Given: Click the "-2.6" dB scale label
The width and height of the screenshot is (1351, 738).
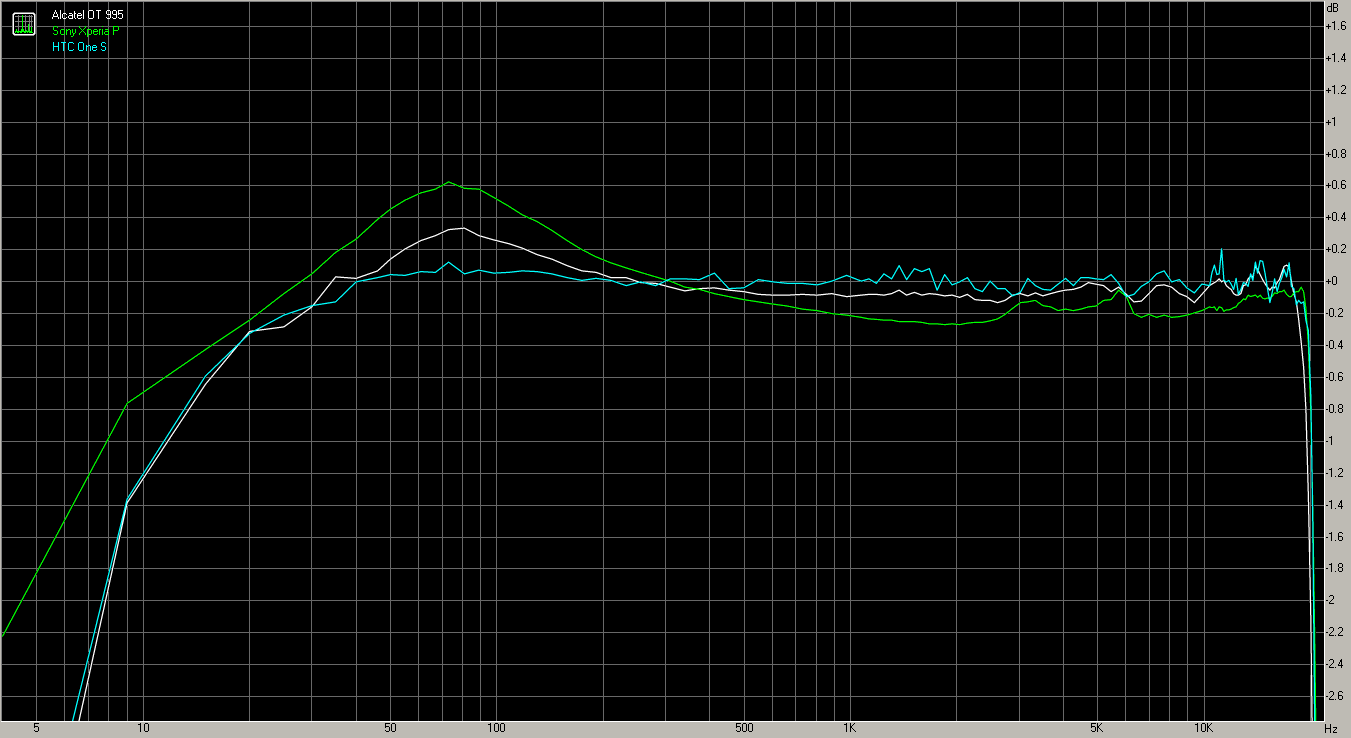Looking at the screenshot, I should pos(1334,696).
